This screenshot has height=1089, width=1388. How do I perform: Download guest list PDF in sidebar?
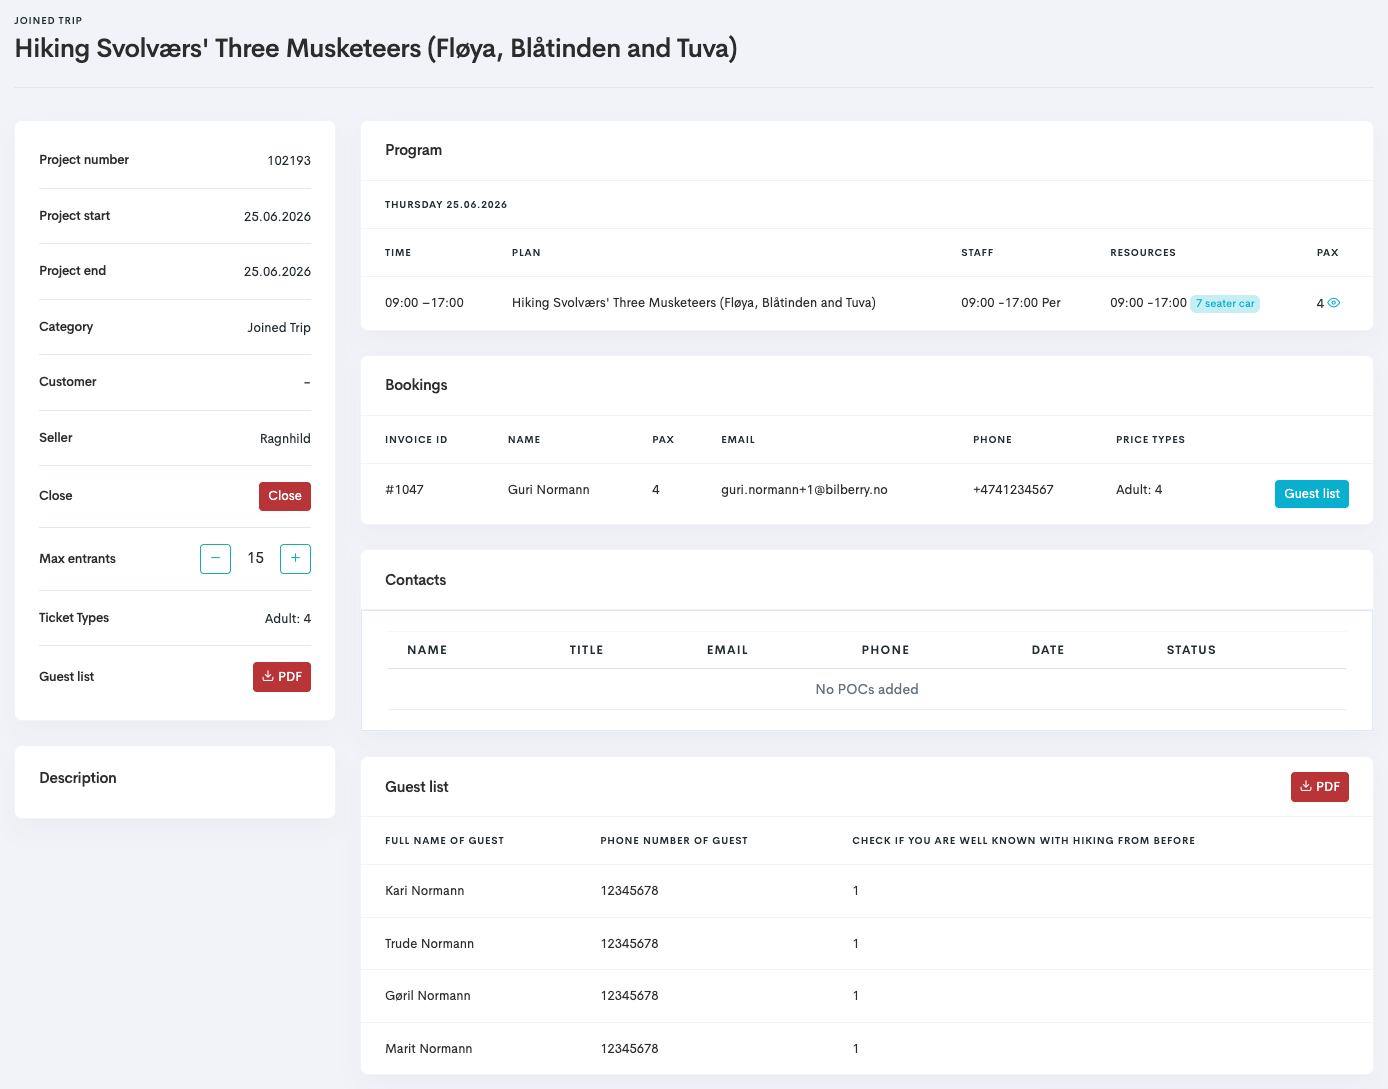coord(282,677)
